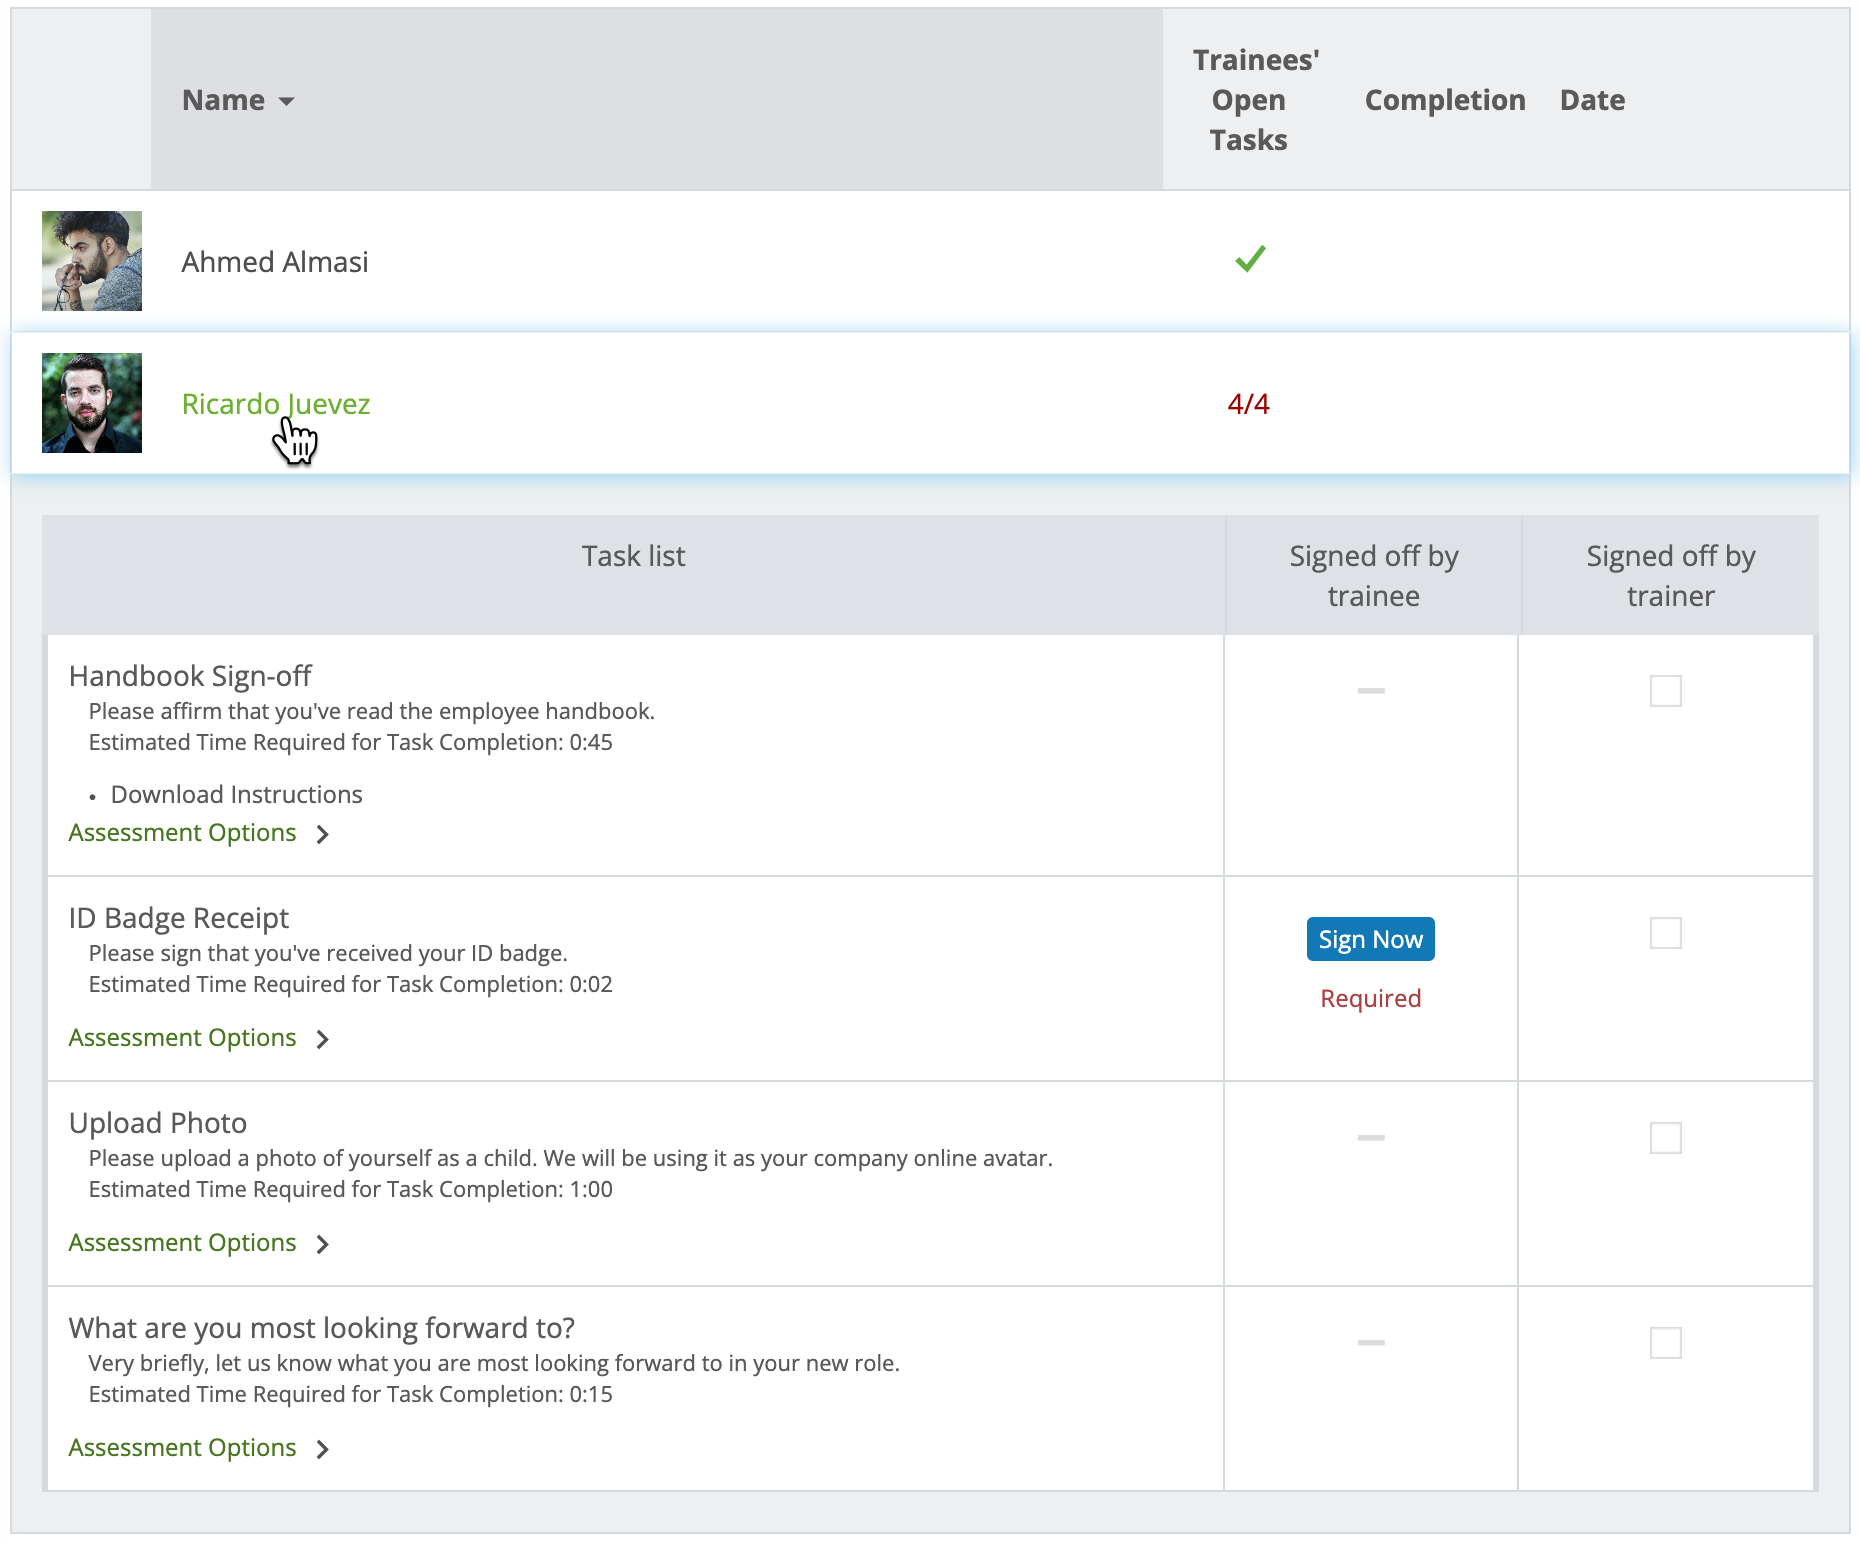Open Ricardo Juevez's trainee profile
Image resolution: width=1860 pixels, height=1542 pixels.
(x=276, y=403)
